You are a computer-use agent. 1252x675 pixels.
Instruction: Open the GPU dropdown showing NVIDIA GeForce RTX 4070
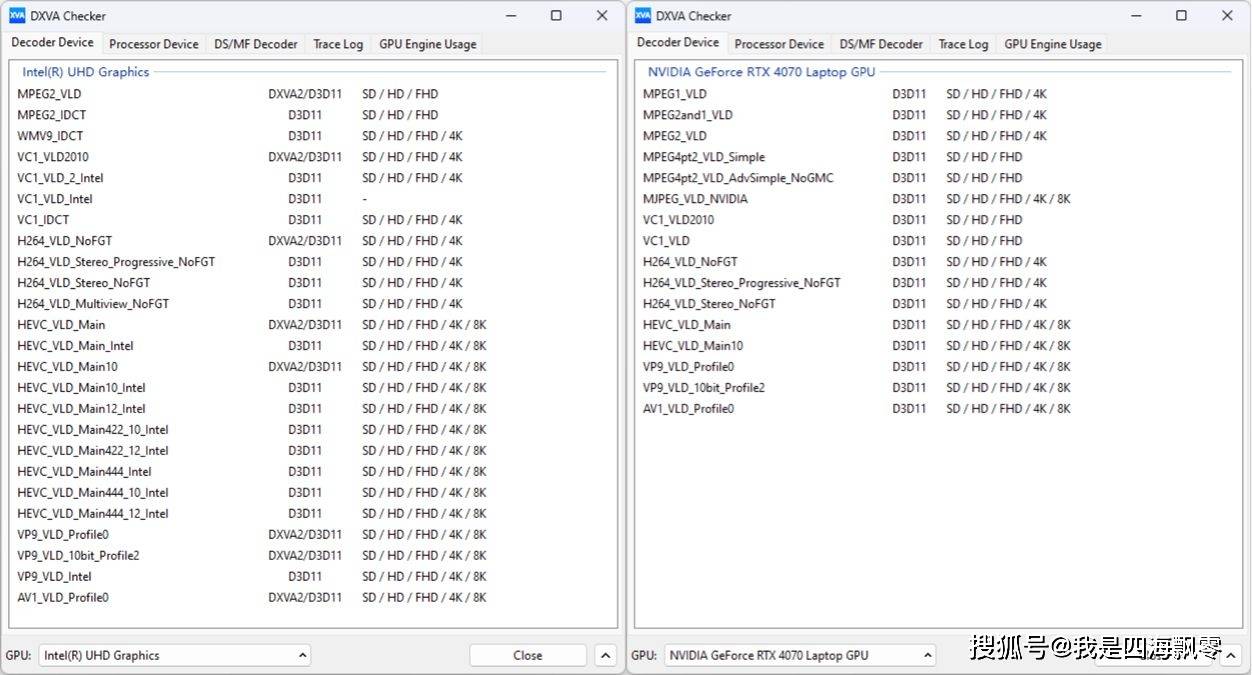click(800, 656)
